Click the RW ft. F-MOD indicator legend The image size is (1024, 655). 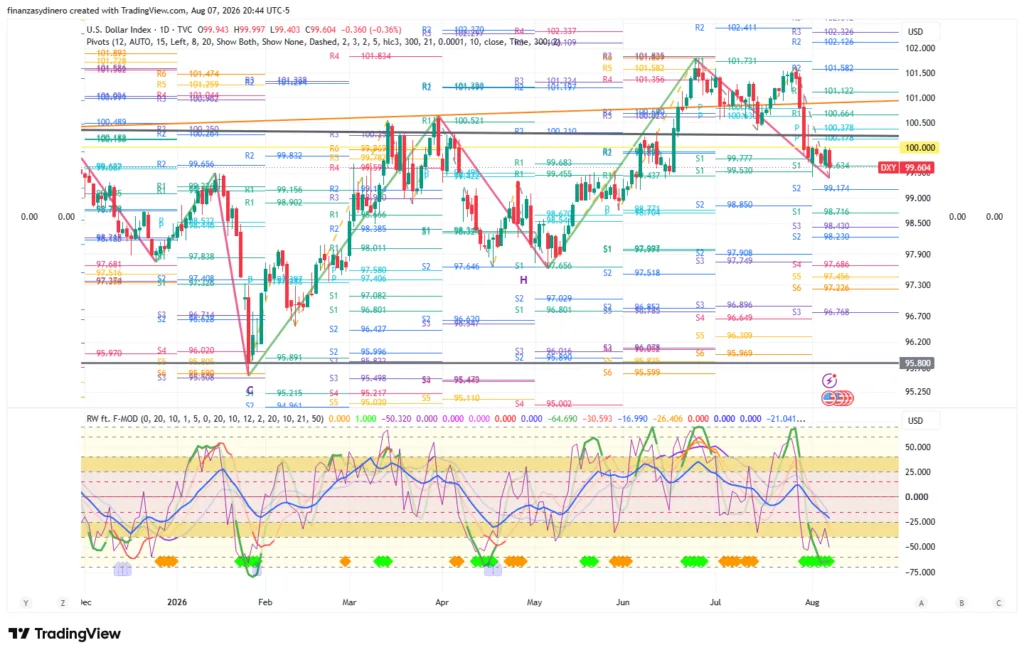pyautogui.click(x=204, y=419)
